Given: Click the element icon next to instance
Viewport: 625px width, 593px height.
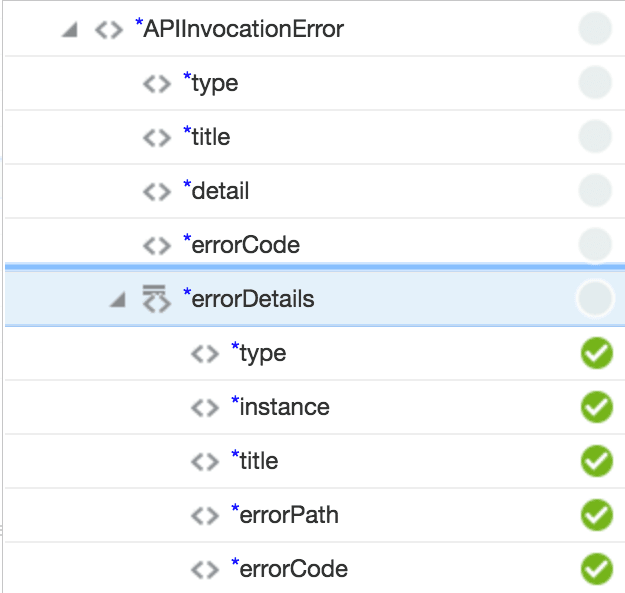Looking at the screenshot, I should pos(205,407).
